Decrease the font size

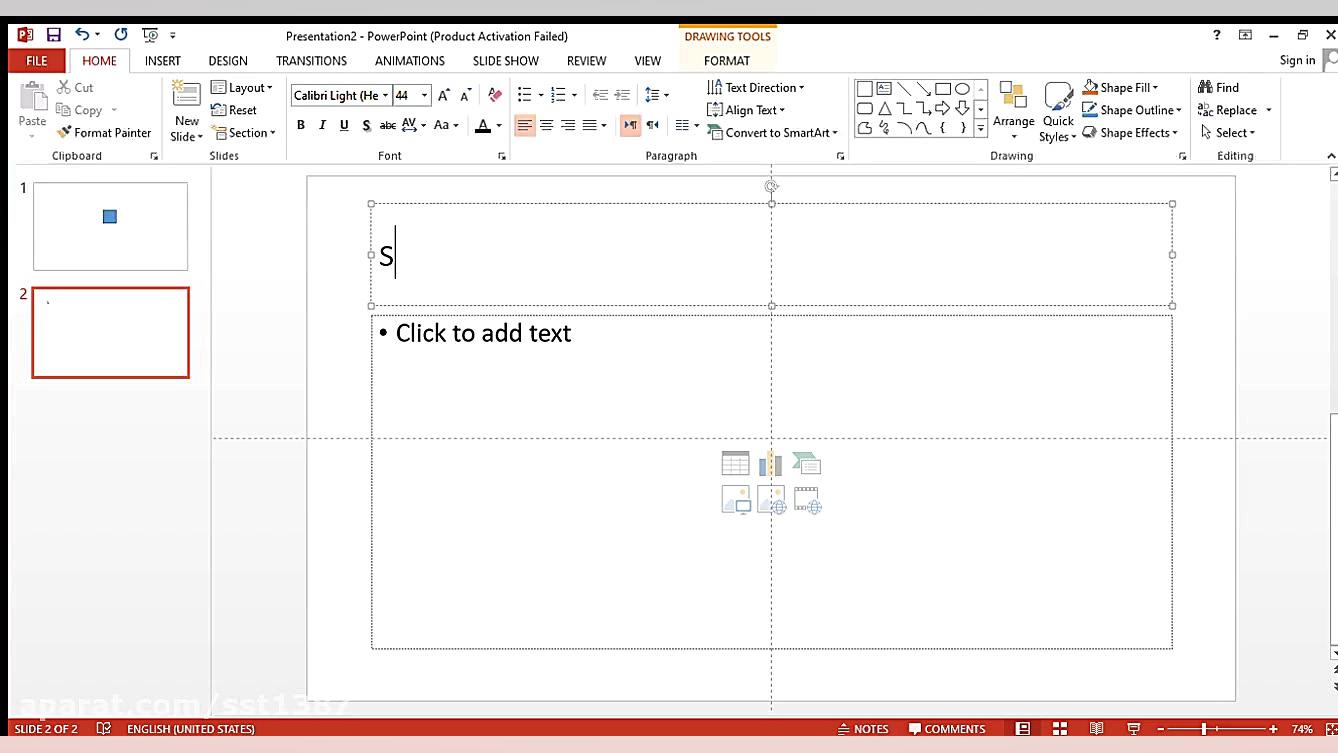[466, 95]
